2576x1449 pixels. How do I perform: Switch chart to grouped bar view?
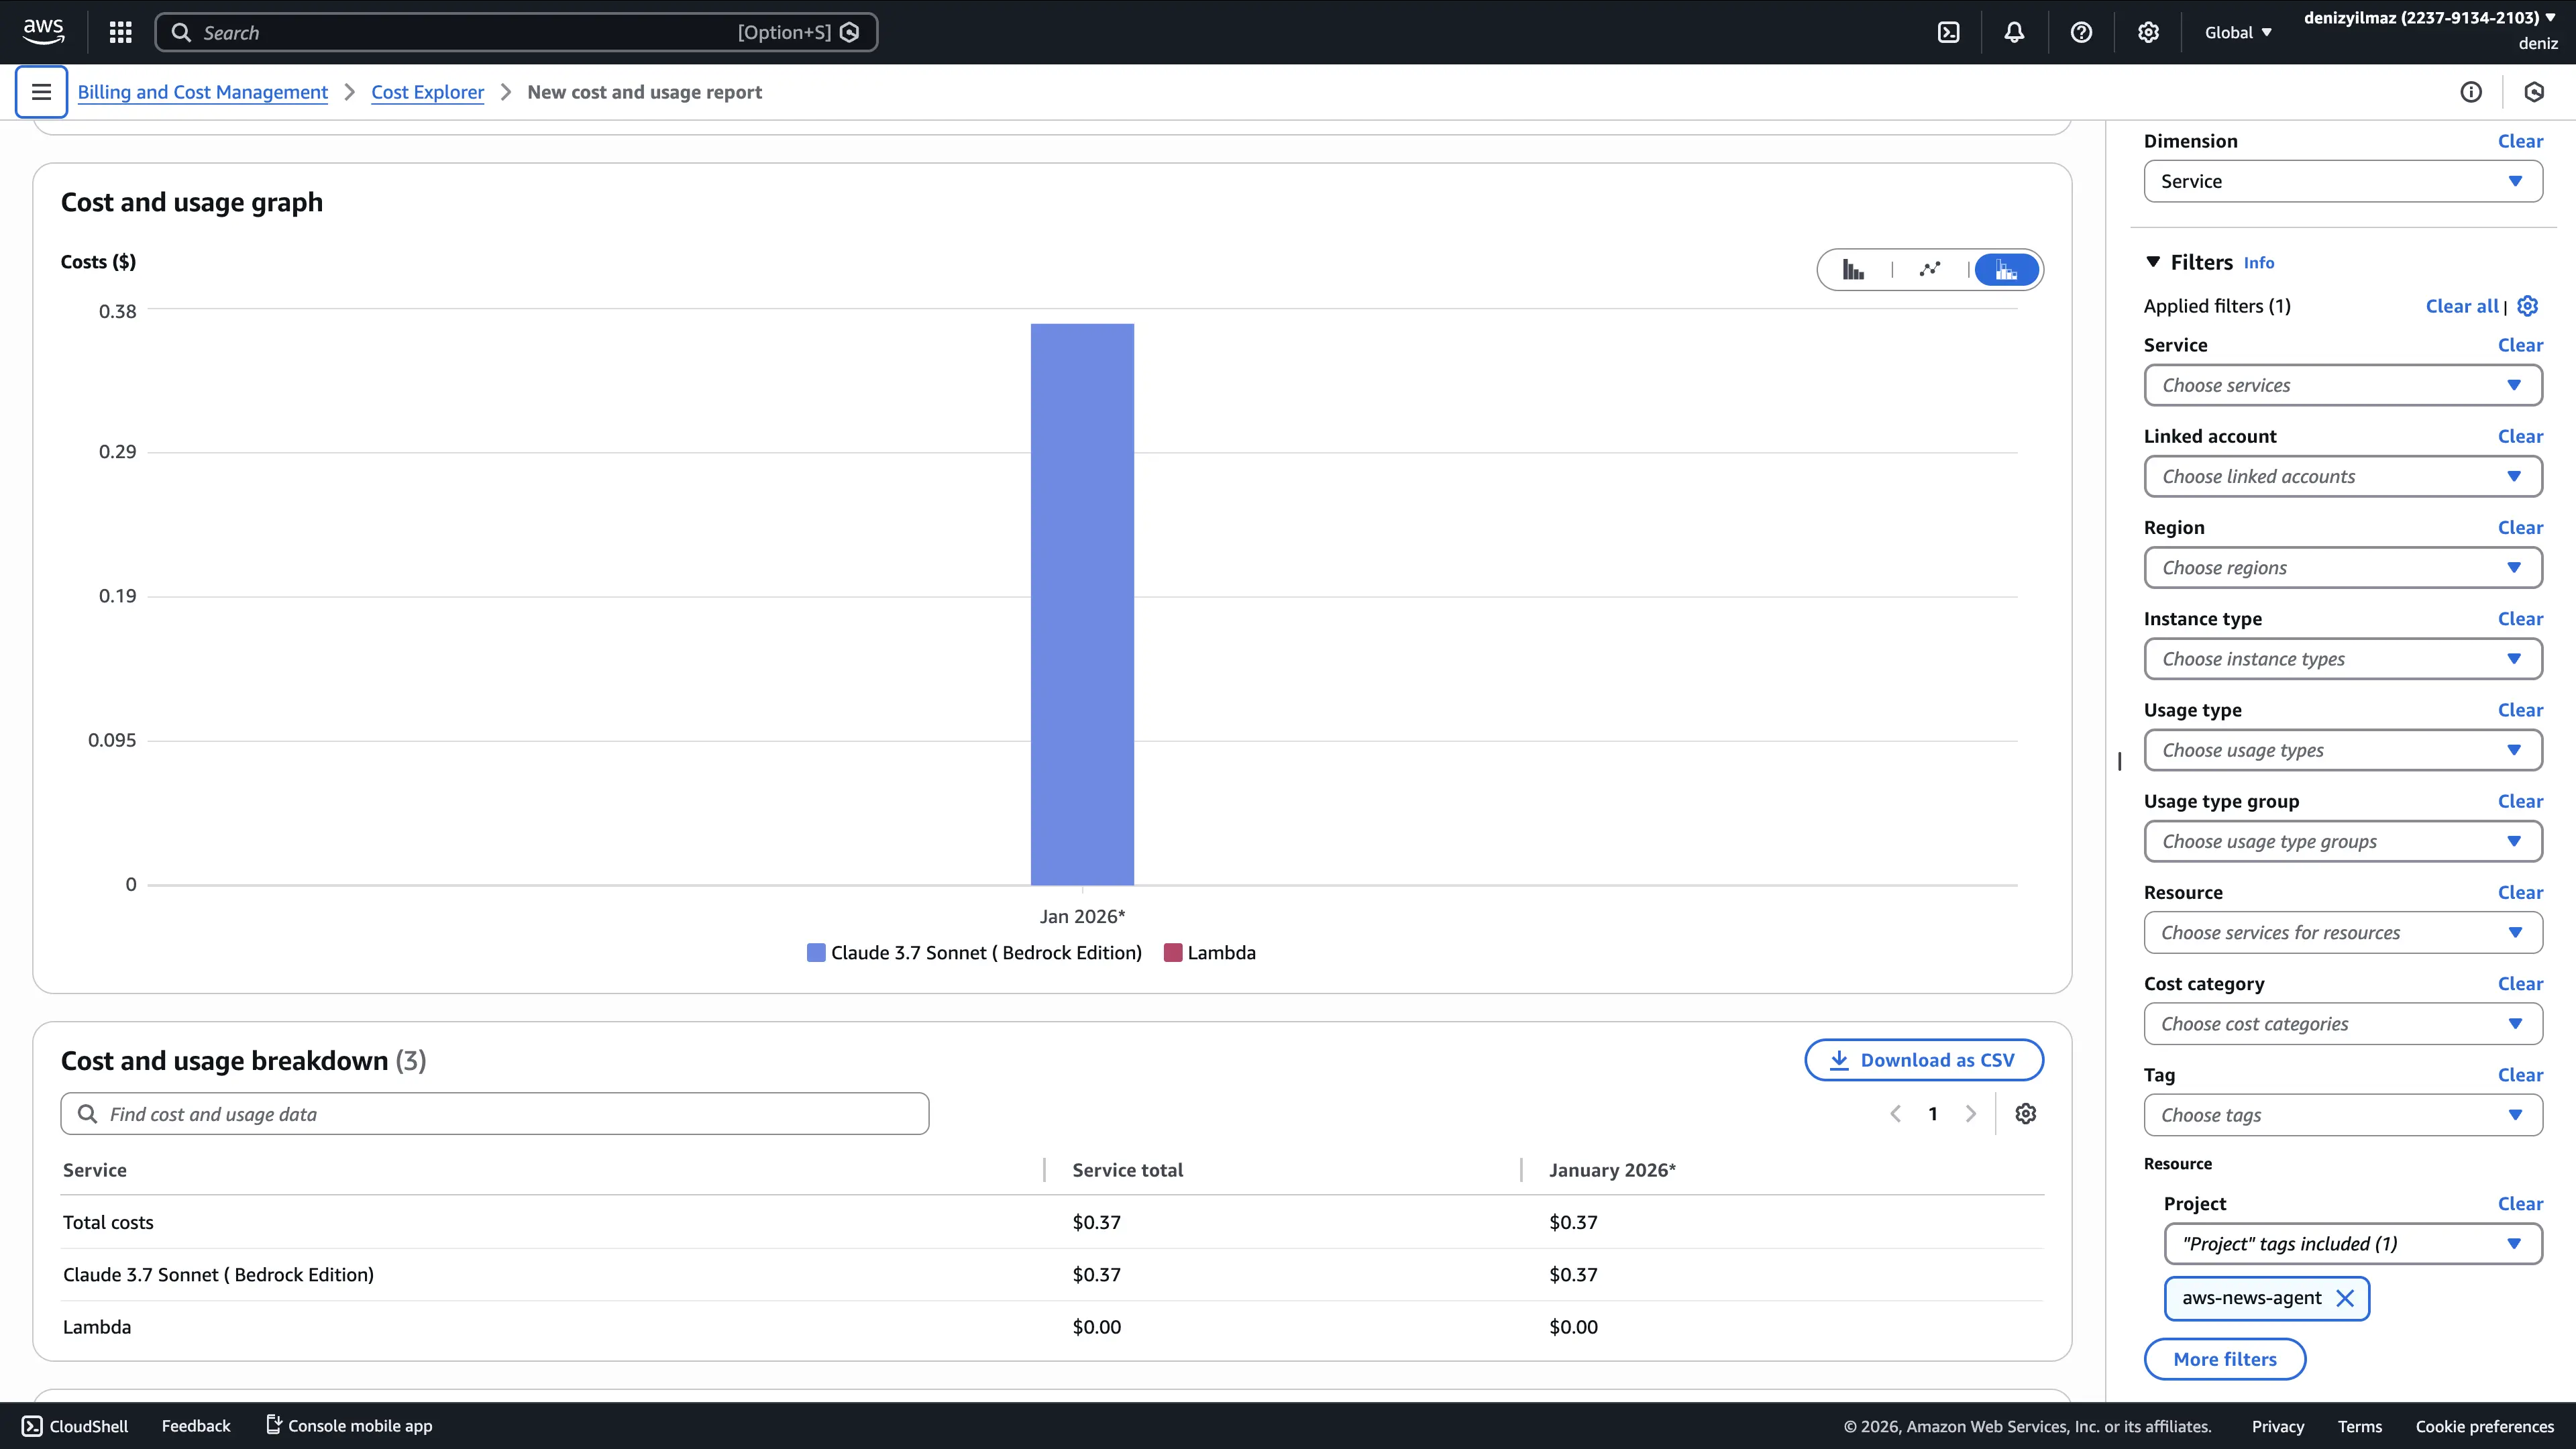(1853, 269)
